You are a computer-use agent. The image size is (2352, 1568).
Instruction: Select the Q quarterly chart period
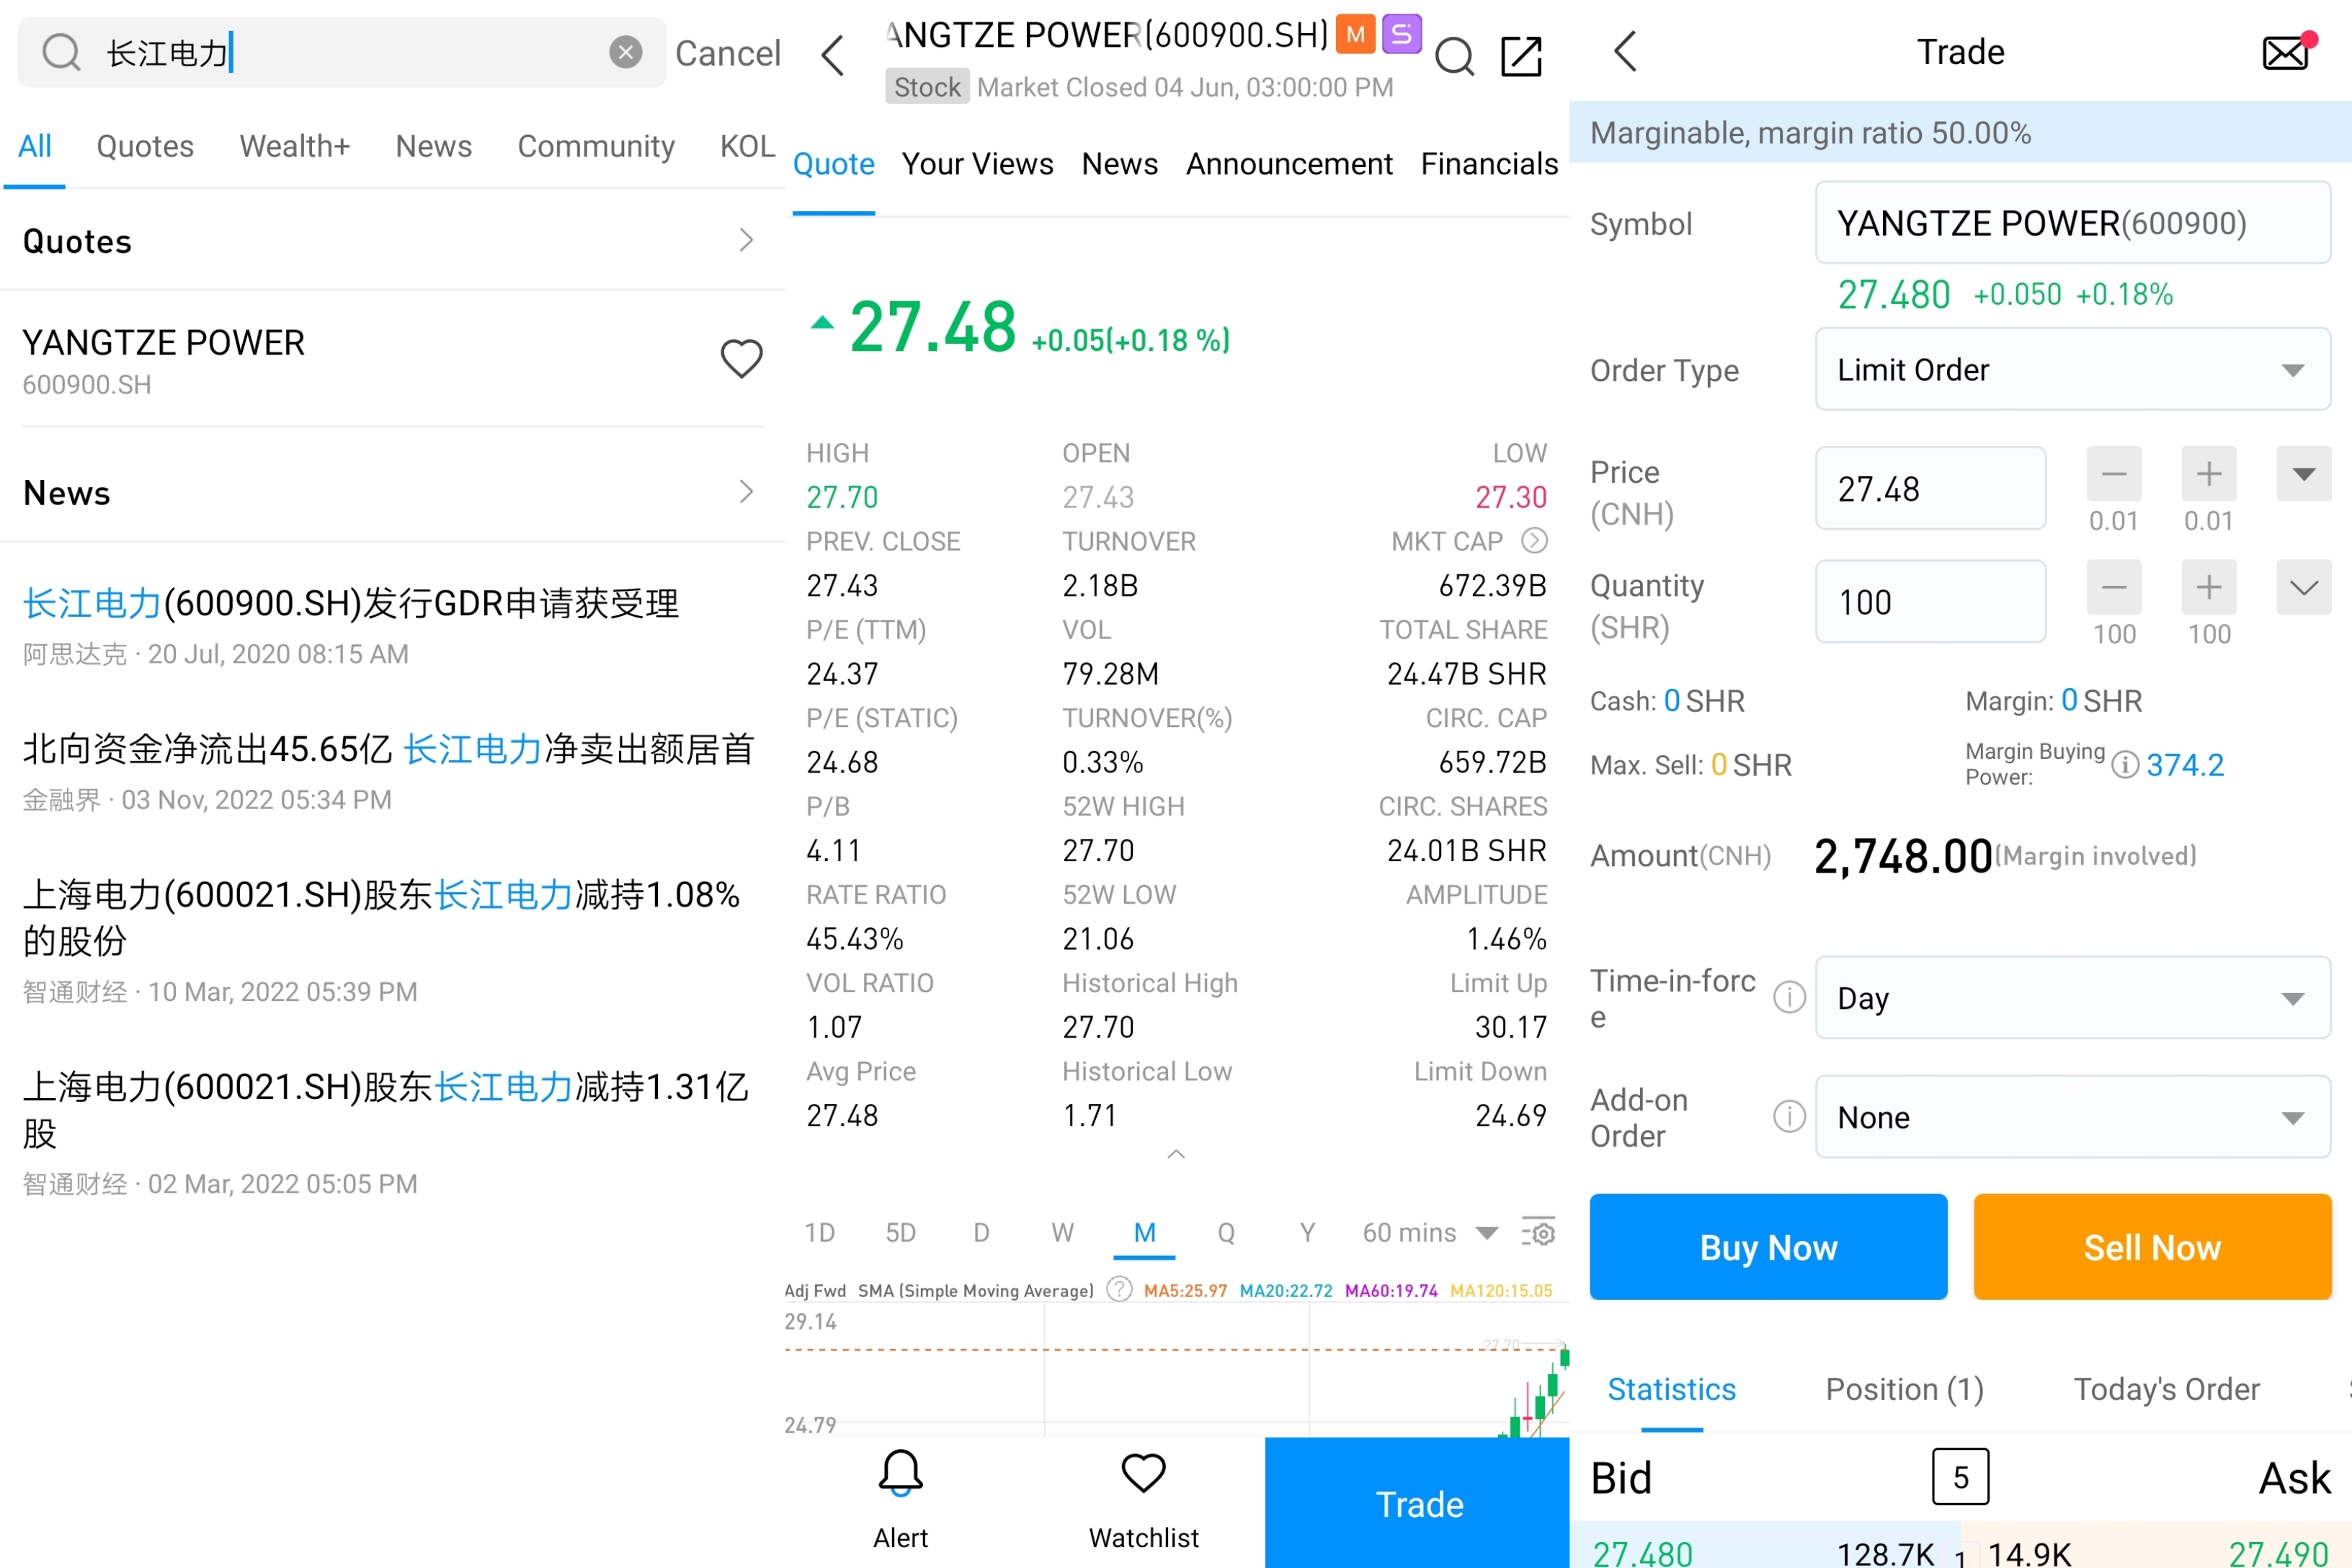tap(1226, 1233)
